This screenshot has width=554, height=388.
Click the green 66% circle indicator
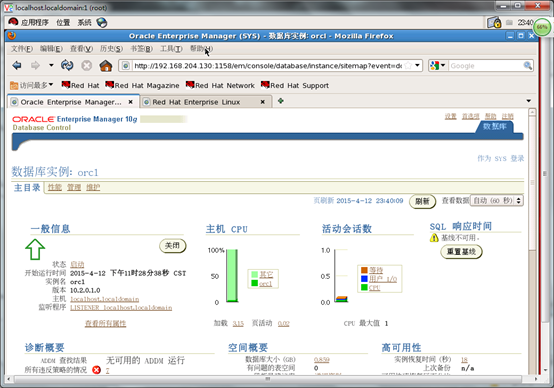(x=542, y=27)
